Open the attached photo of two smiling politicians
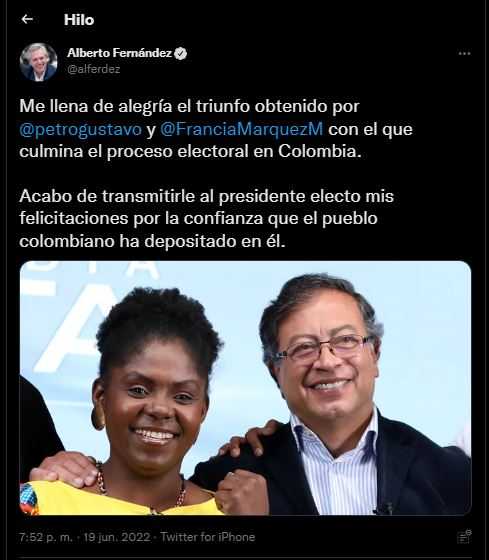This screenshot has height=560, width=489. 245,388
